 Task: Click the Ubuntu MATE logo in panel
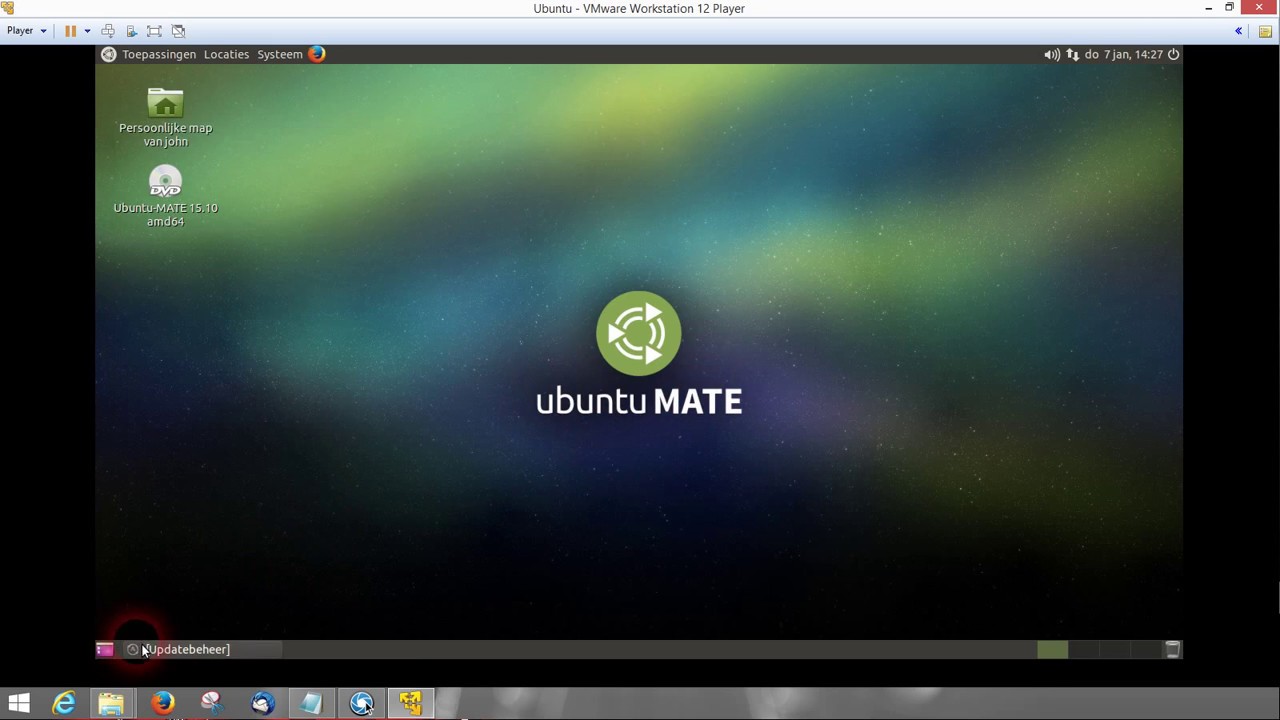[109, 54]
